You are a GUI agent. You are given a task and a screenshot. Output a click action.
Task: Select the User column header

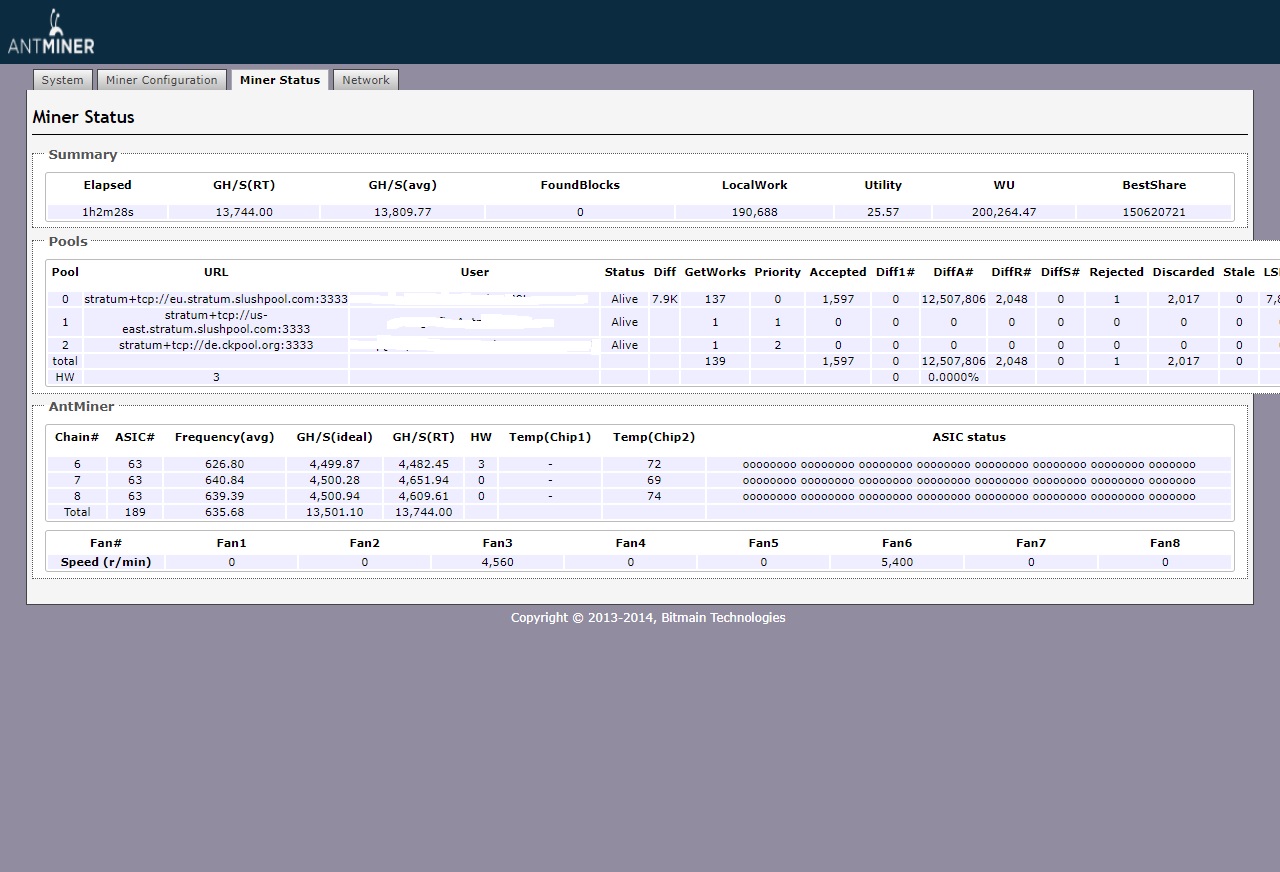coord(475,272)
